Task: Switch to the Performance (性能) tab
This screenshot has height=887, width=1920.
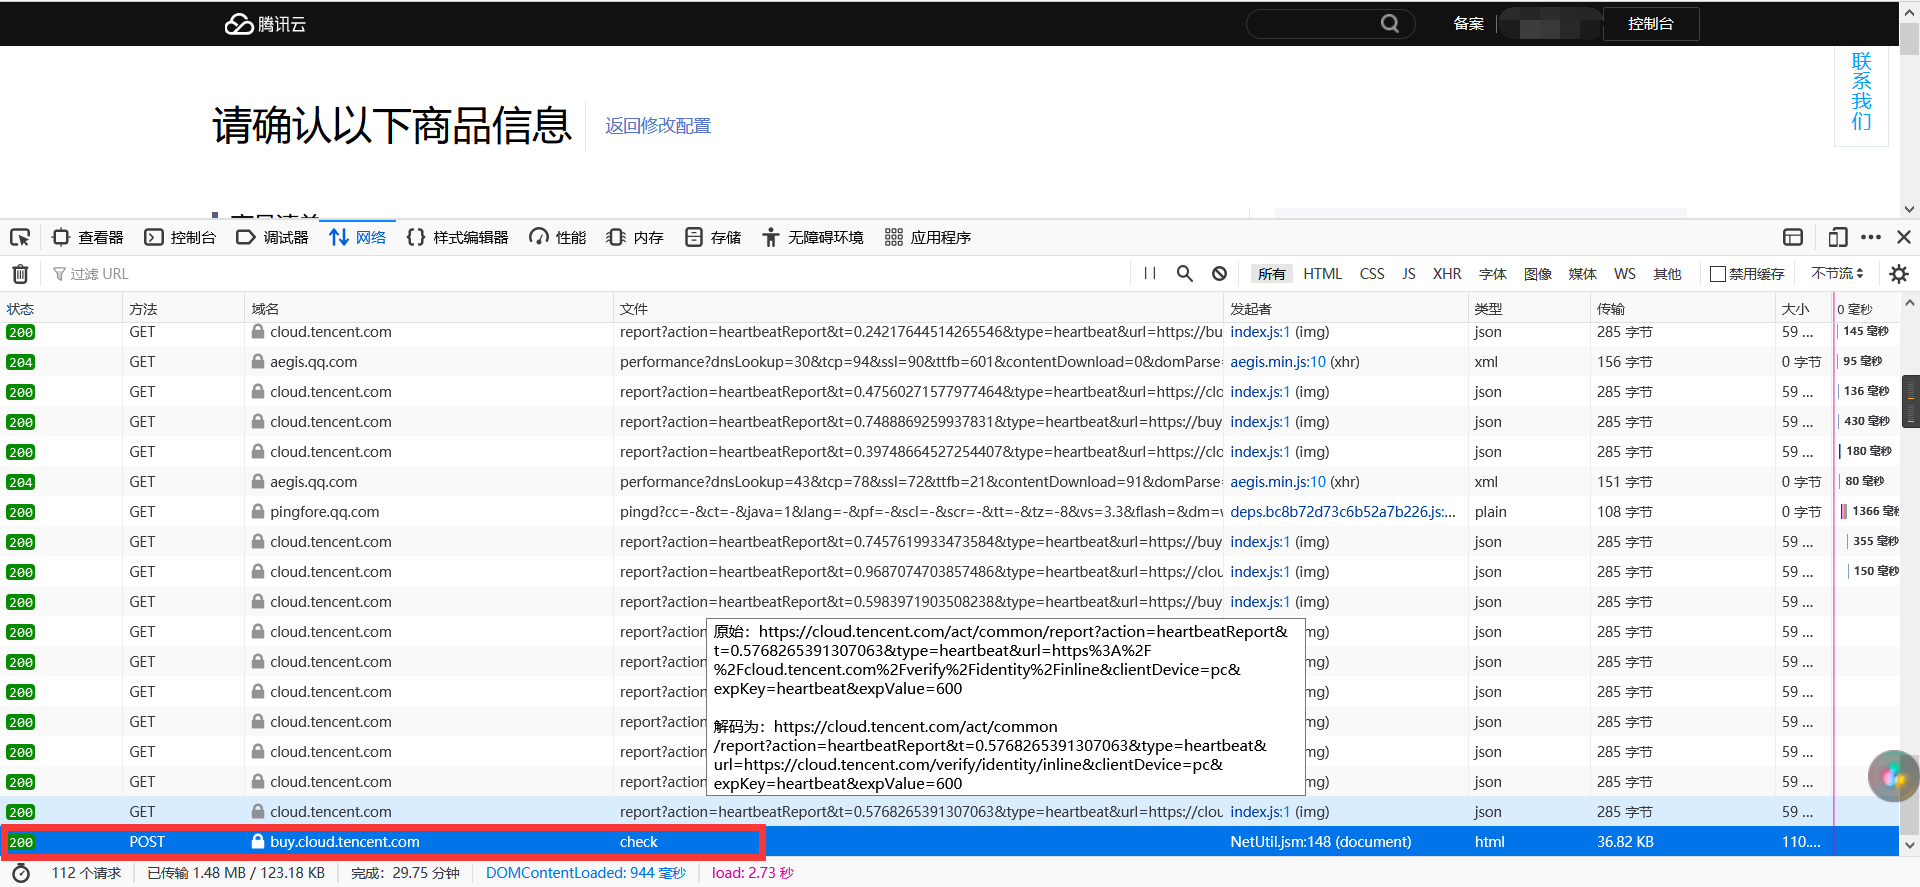Action: pyautogui.click(x=558, y=237)
